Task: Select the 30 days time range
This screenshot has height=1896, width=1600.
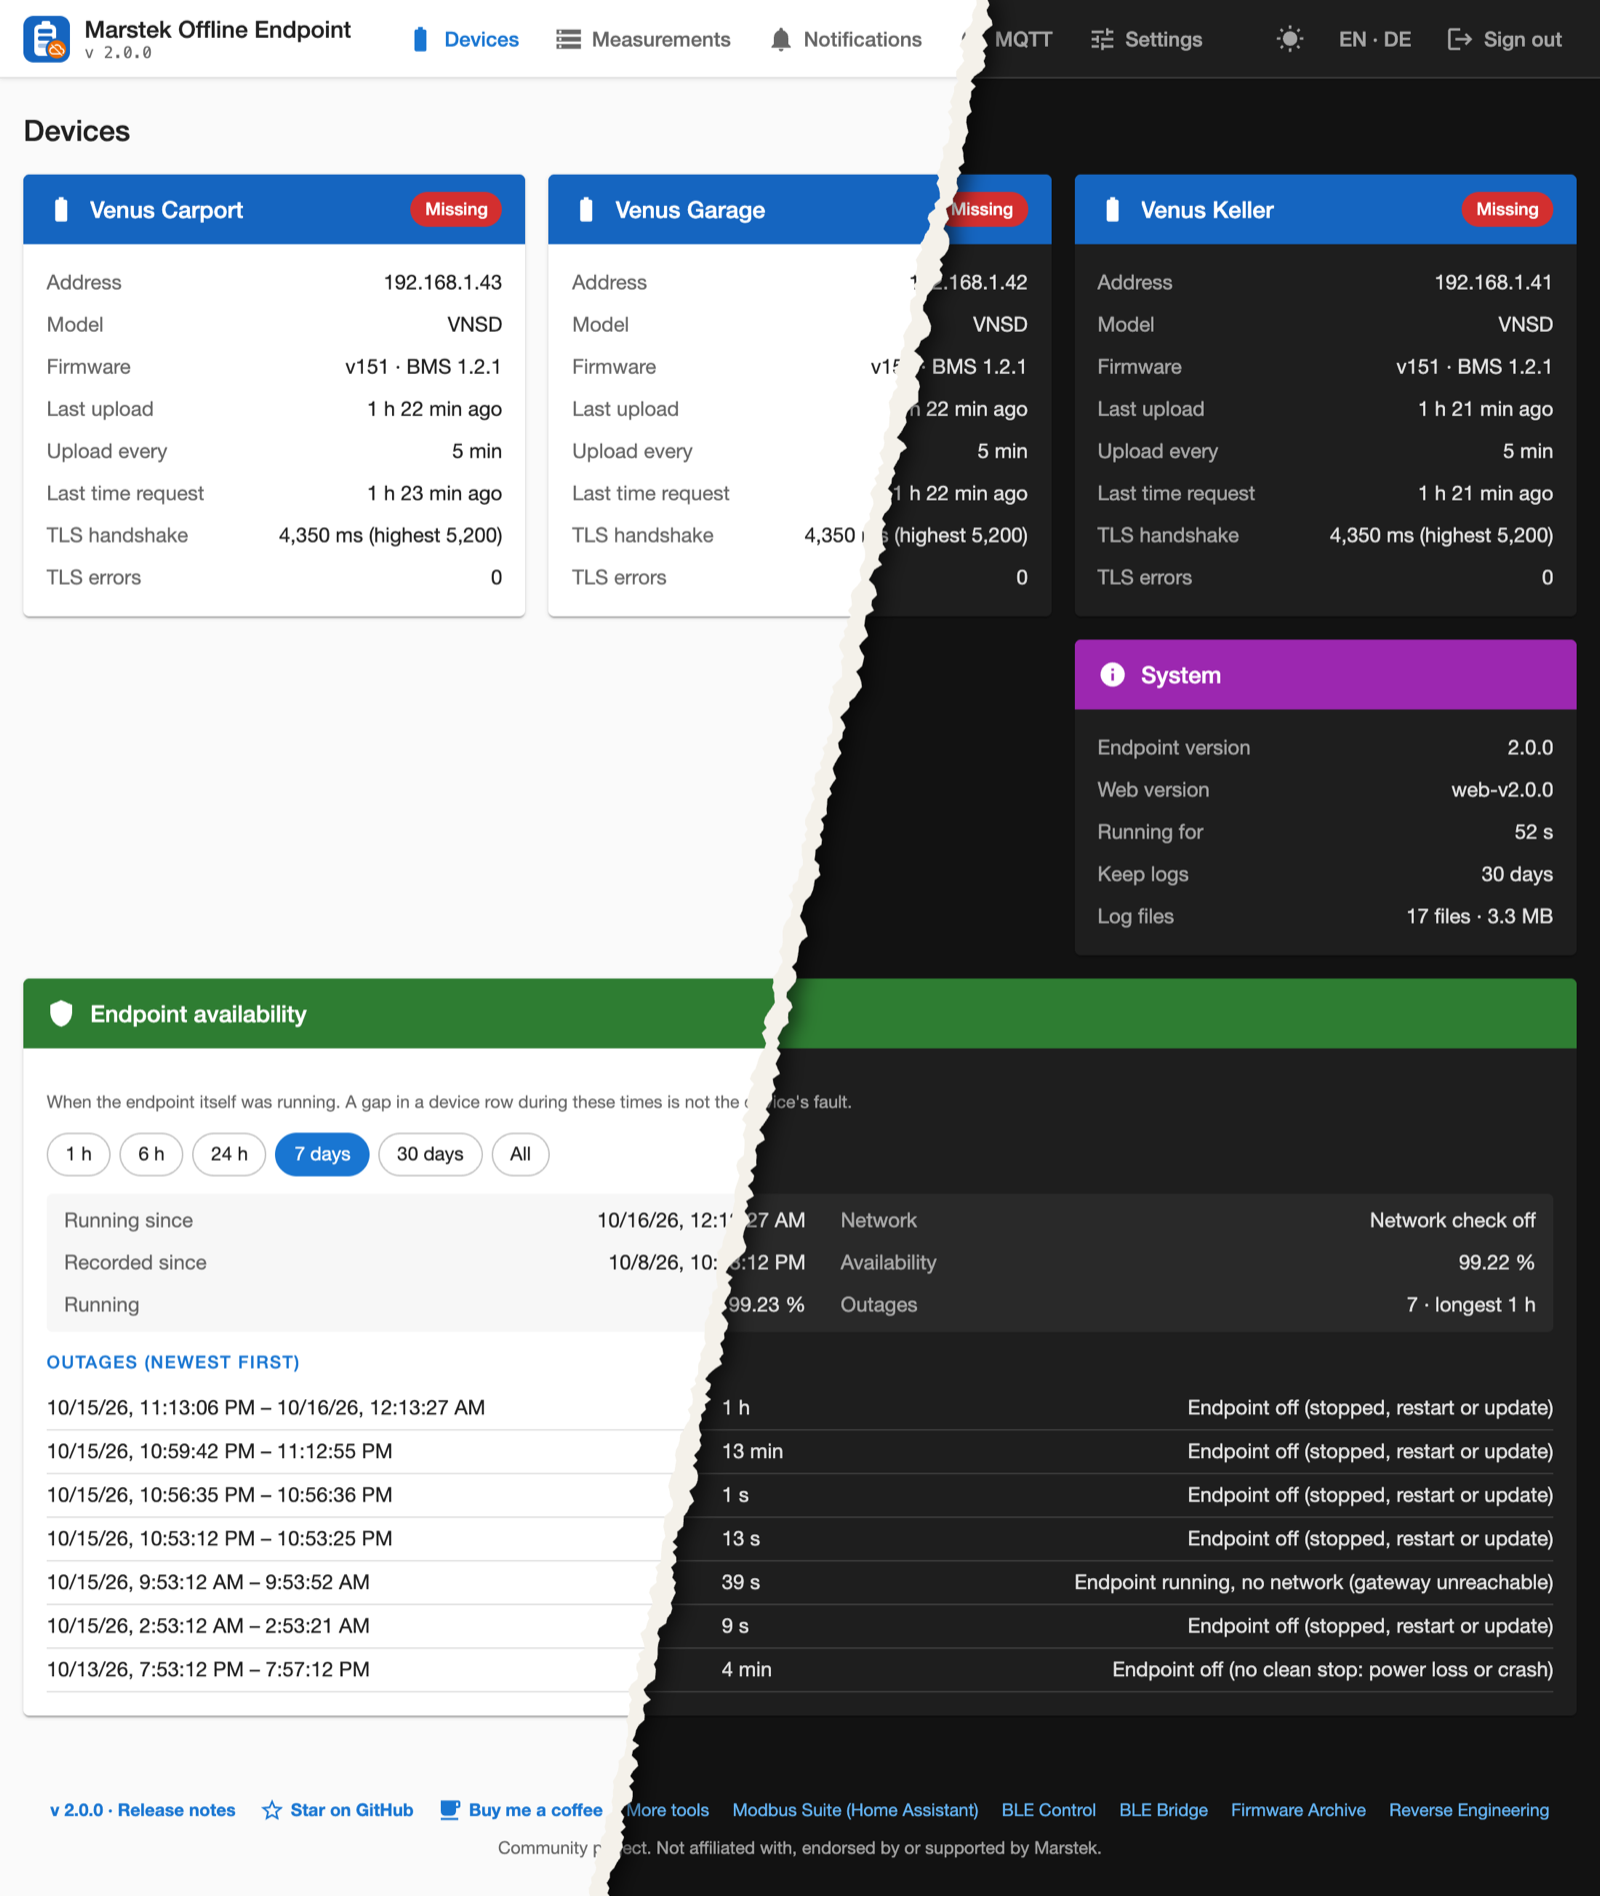Action: [430, 1154]
